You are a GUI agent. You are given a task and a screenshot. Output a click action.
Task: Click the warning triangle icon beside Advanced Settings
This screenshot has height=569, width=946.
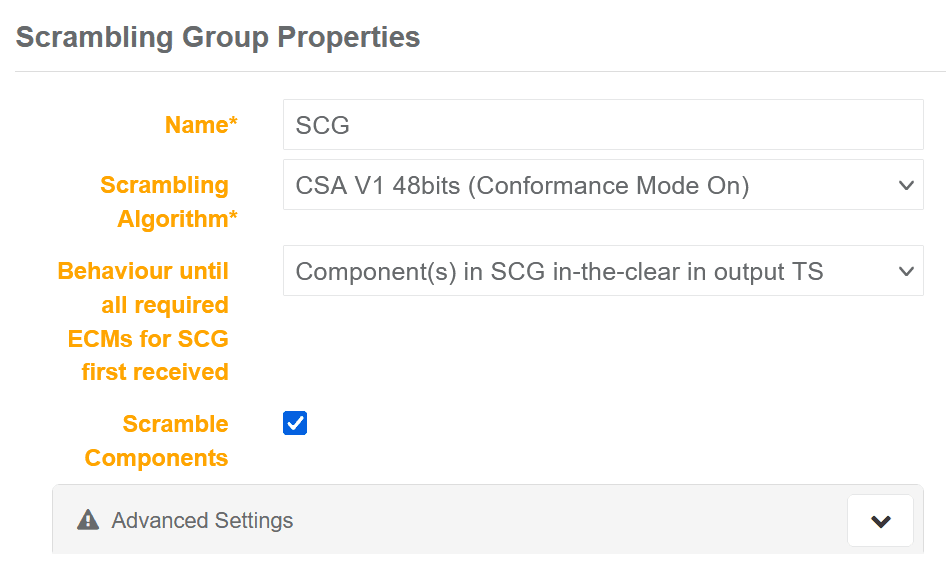click(88, 520)
